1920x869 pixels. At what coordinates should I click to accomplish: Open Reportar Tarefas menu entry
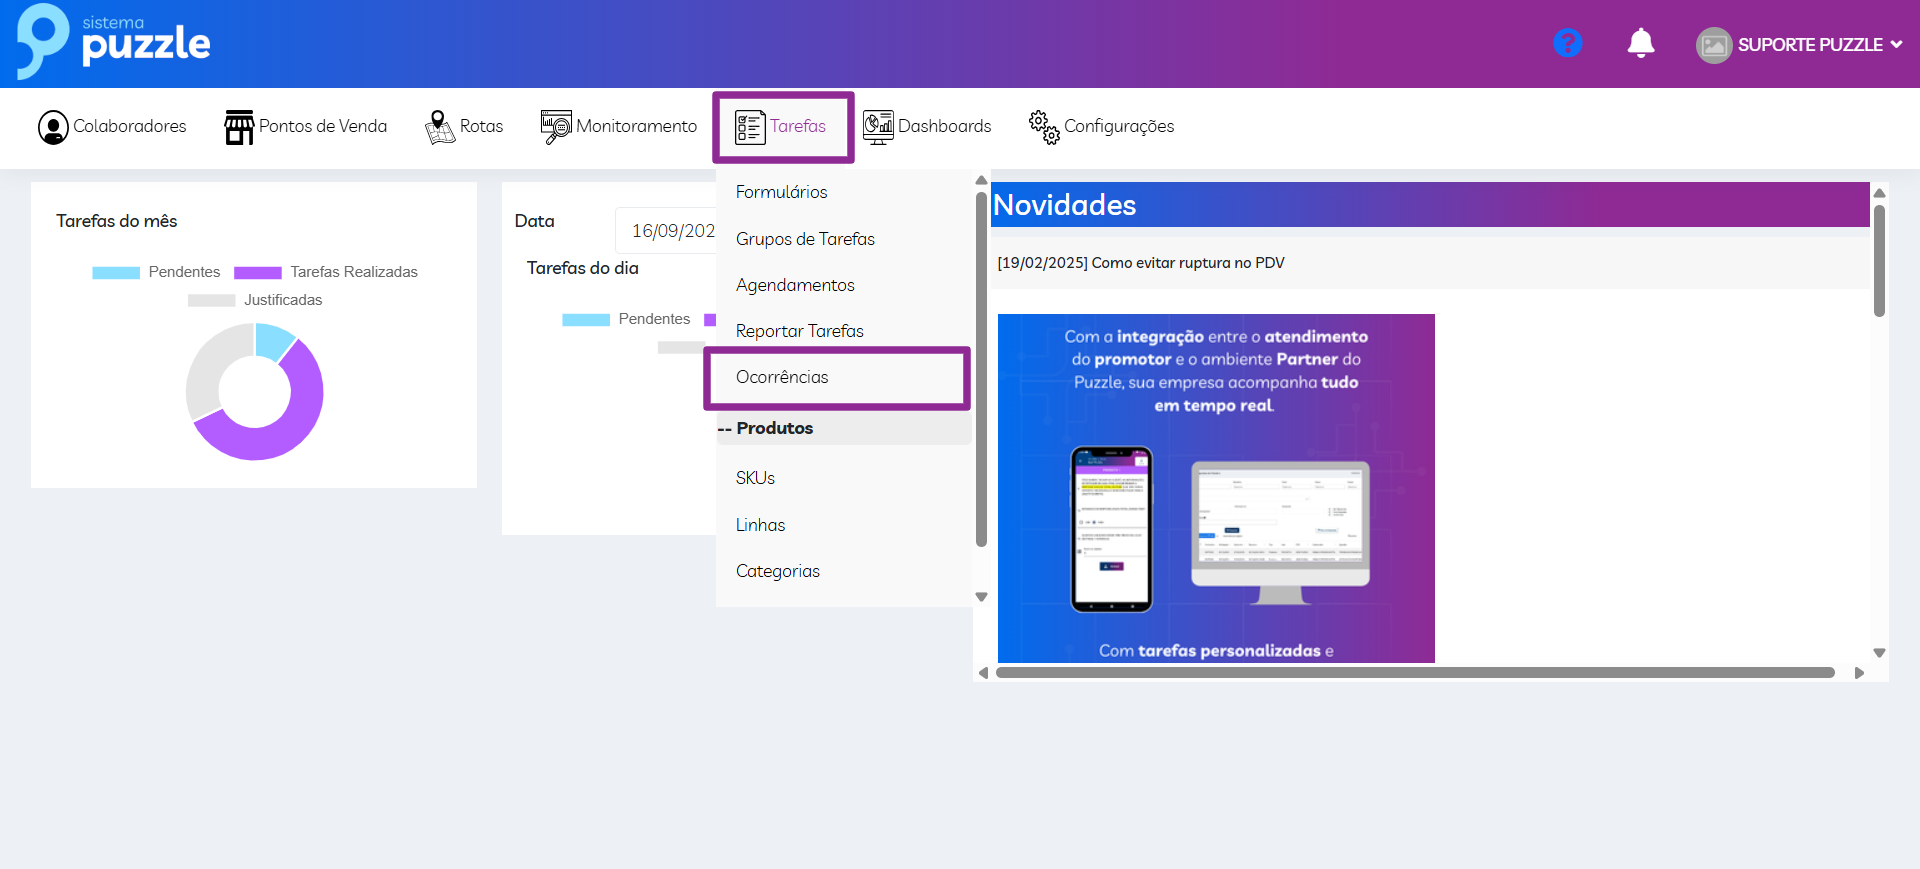[799, 331]
